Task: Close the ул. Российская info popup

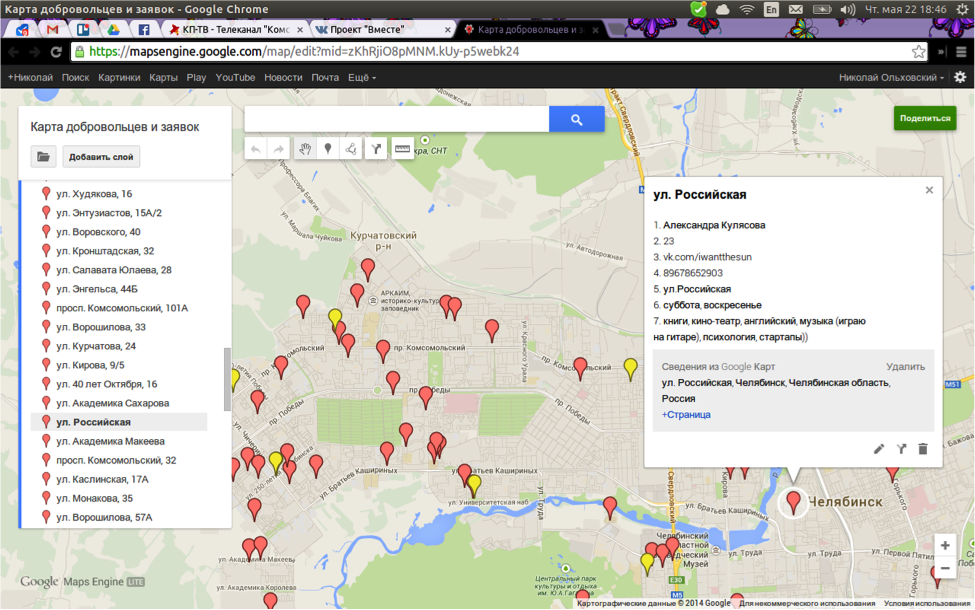Action: (x=929, y=190)
